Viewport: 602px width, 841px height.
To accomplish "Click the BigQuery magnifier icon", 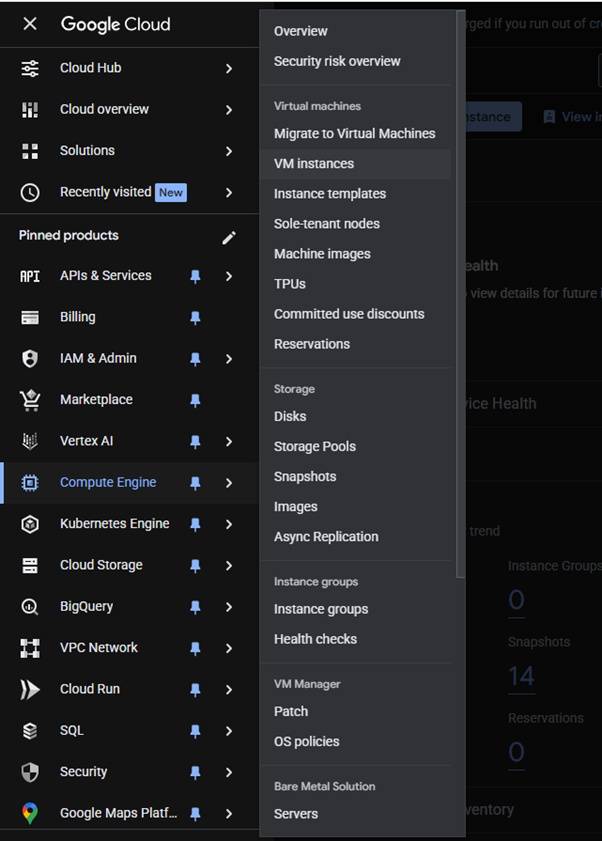I will point(30,607).
